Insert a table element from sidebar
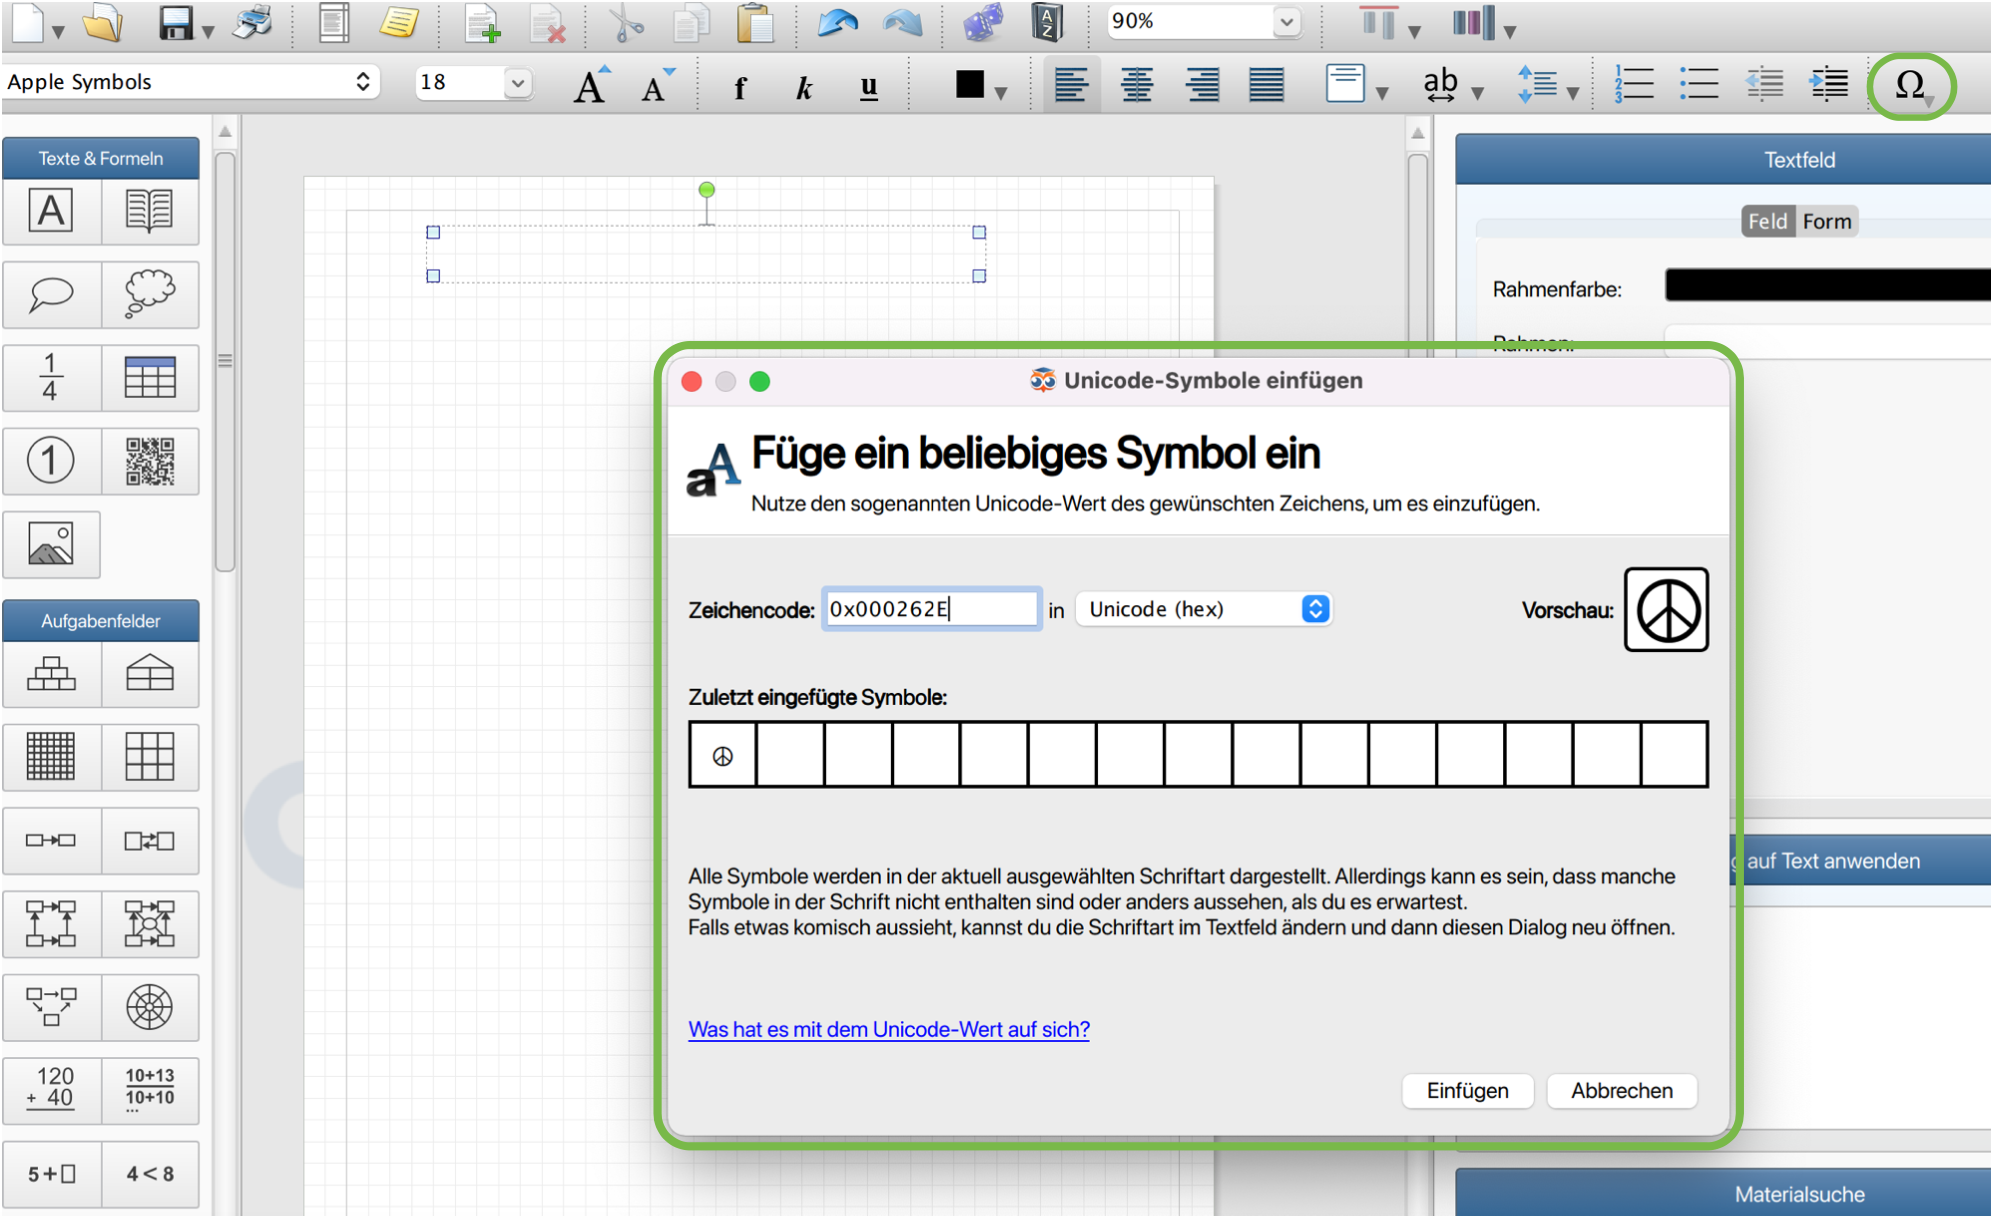Image resolution: width=1992 pixels, height=1220 pixels. [x=150, y=378]
